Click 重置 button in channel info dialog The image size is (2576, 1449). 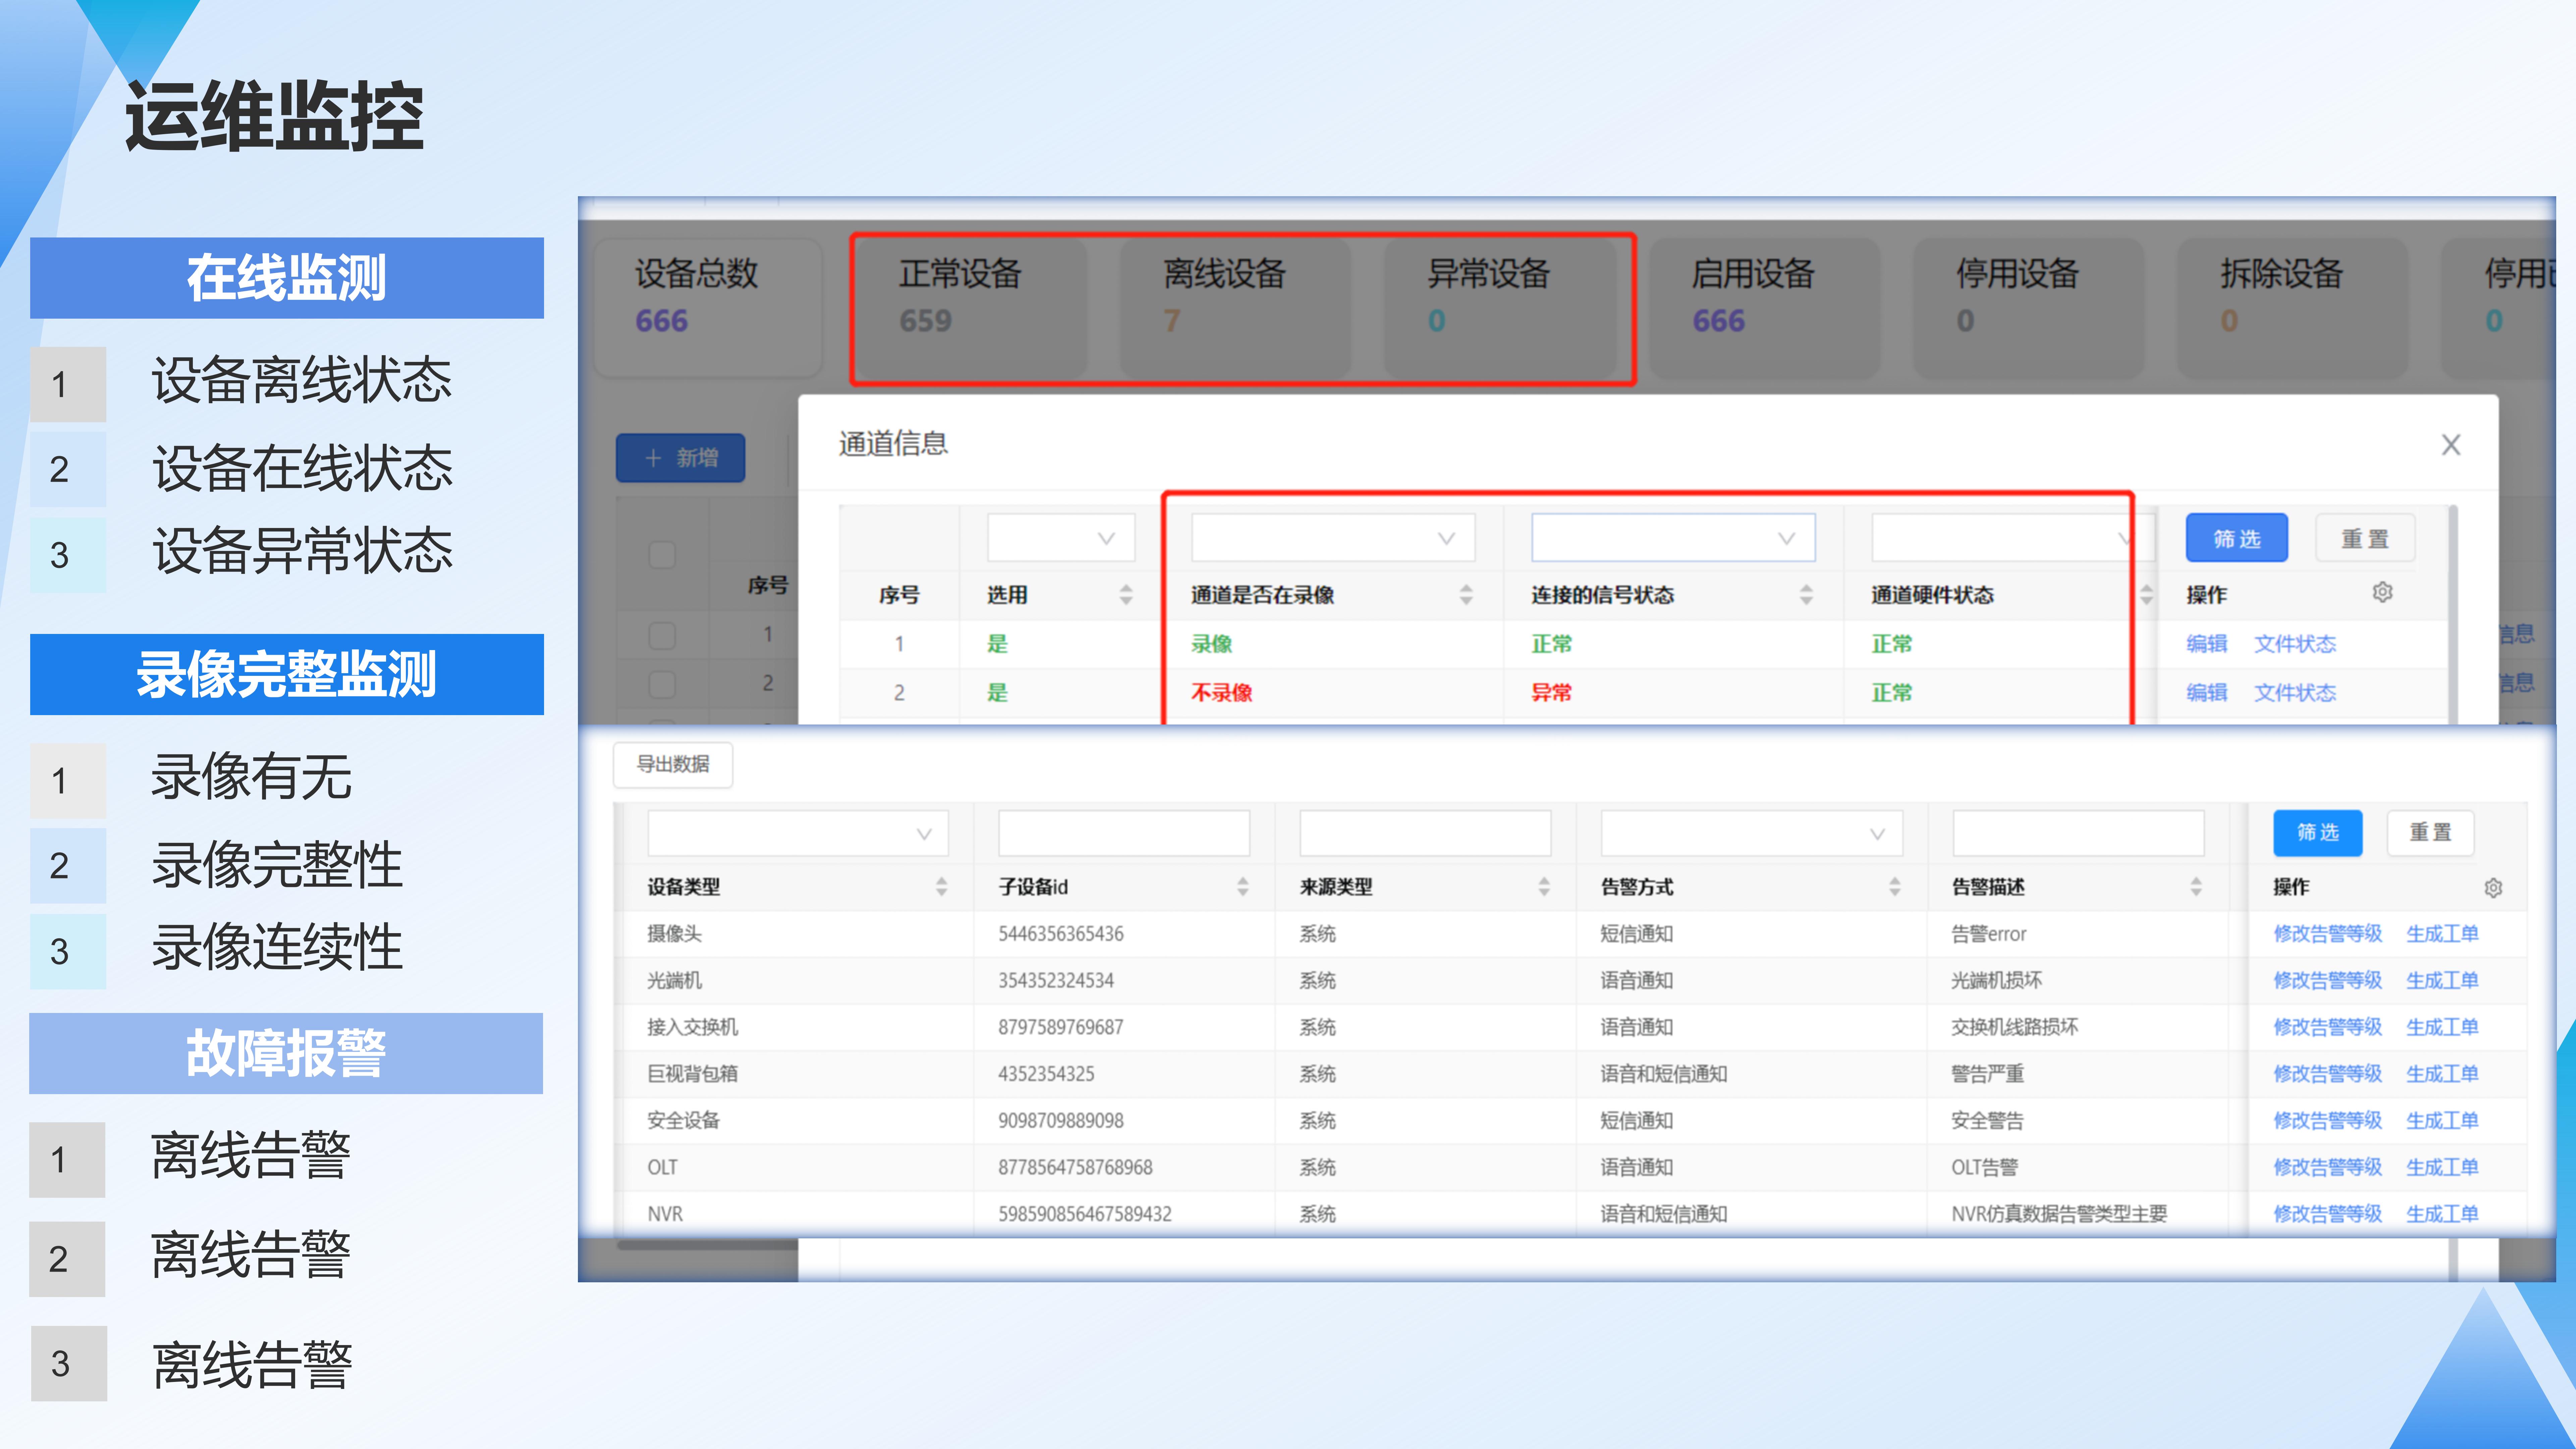click(x=2365, y=538)
